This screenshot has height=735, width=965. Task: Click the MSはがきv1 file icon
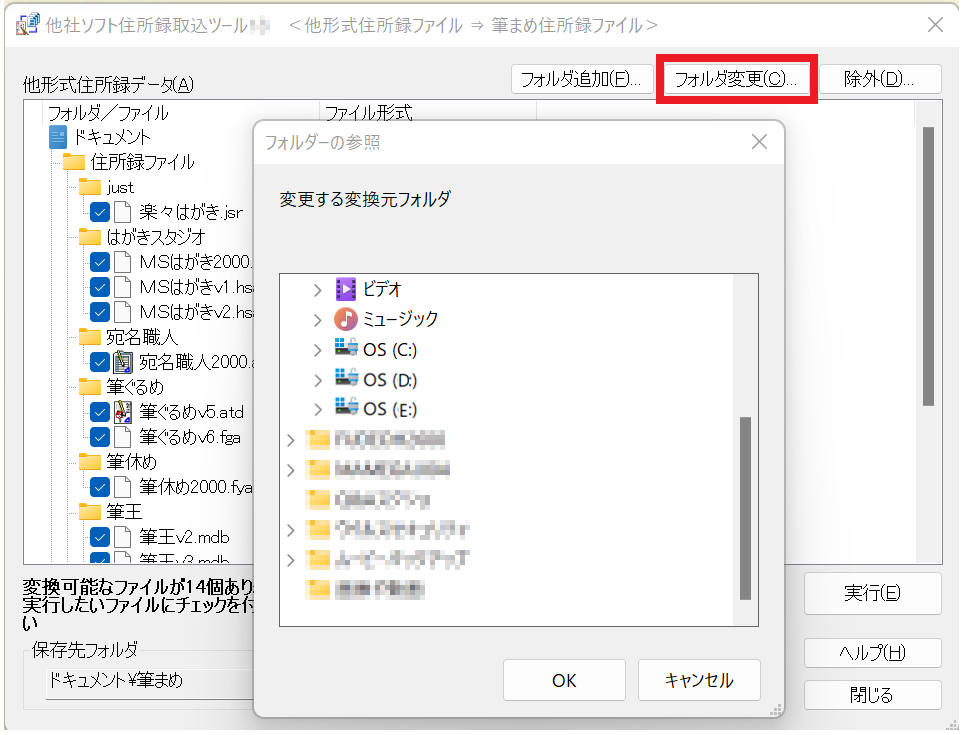click(123, 287)
